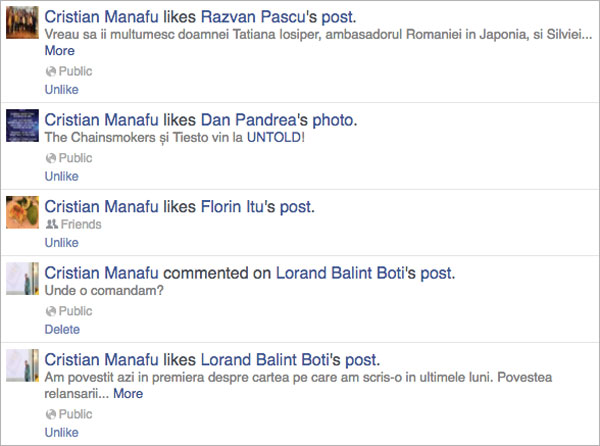Image resolution: width=600 pixels, height=446 pixels.
Task: Unlike Dan Pandrea's photo
Action: 62,176
